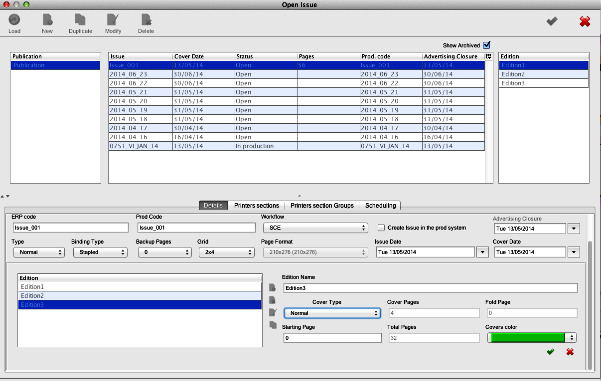Select issue row 2014_05_21

tap(297, 92)
